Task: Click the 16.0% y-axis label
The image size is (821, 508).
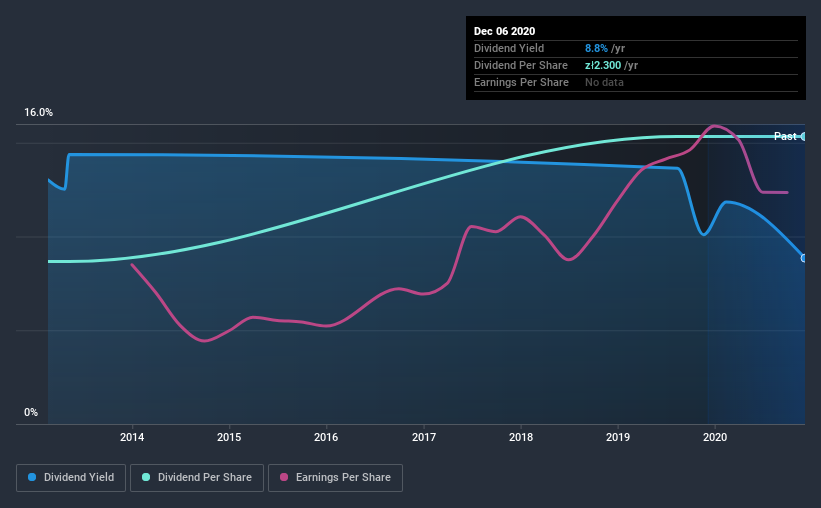Action: tap(39, 113)
